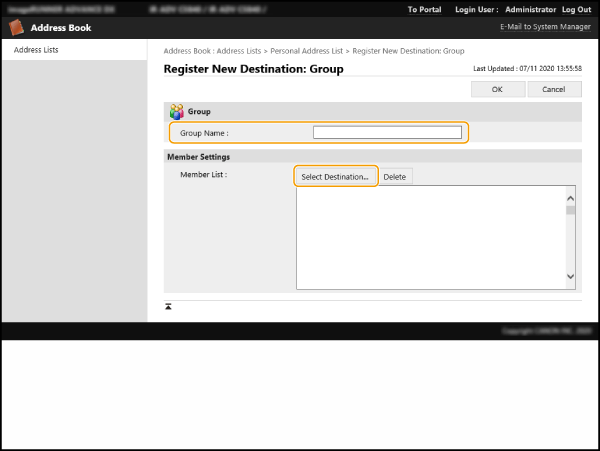The height and width of the screenshot is (451, 600).
Task: Open E-Mail to System Manager
Action: (546, 27)
